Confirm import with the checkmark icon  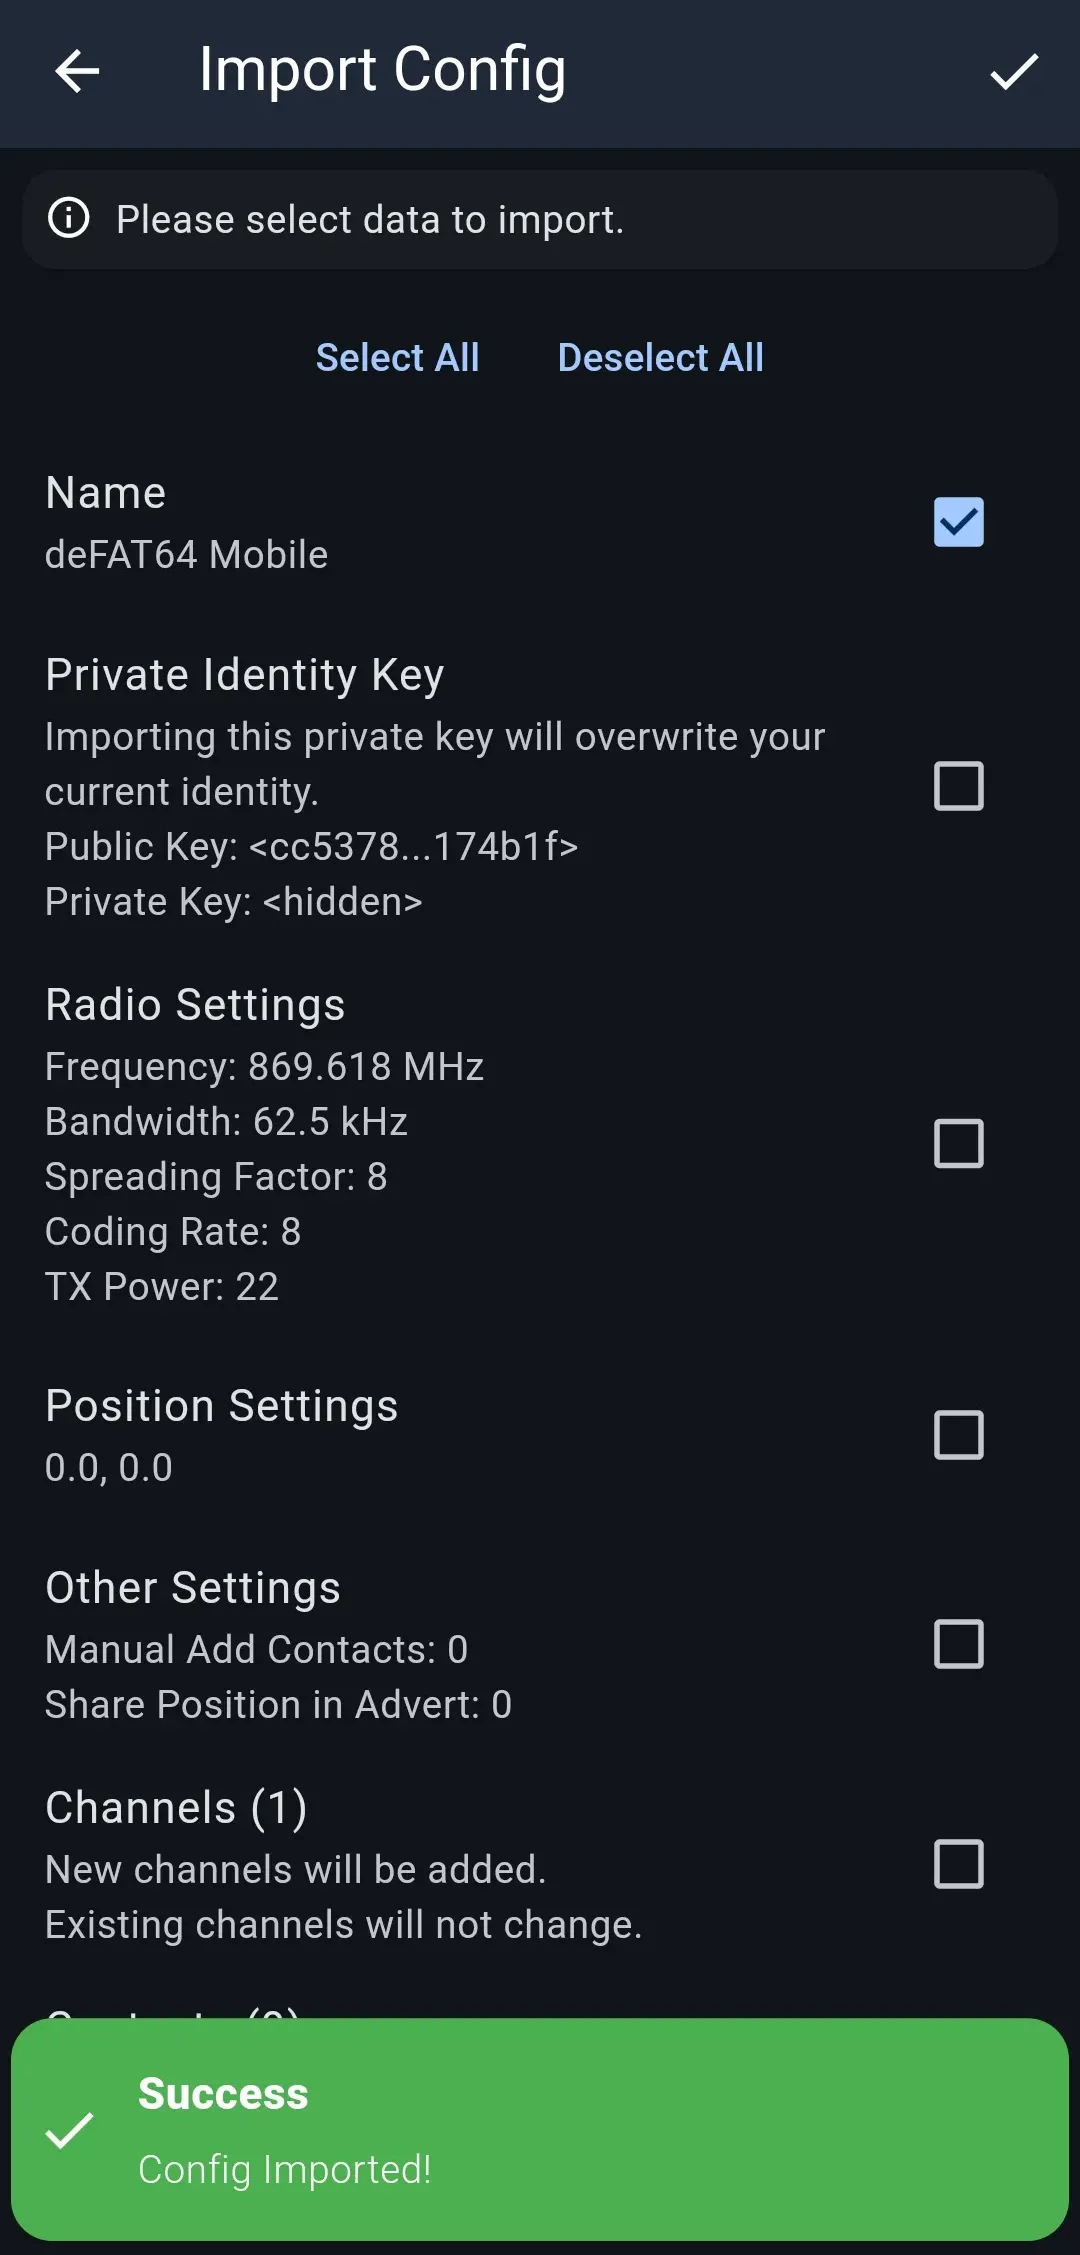click(1013, 72)
